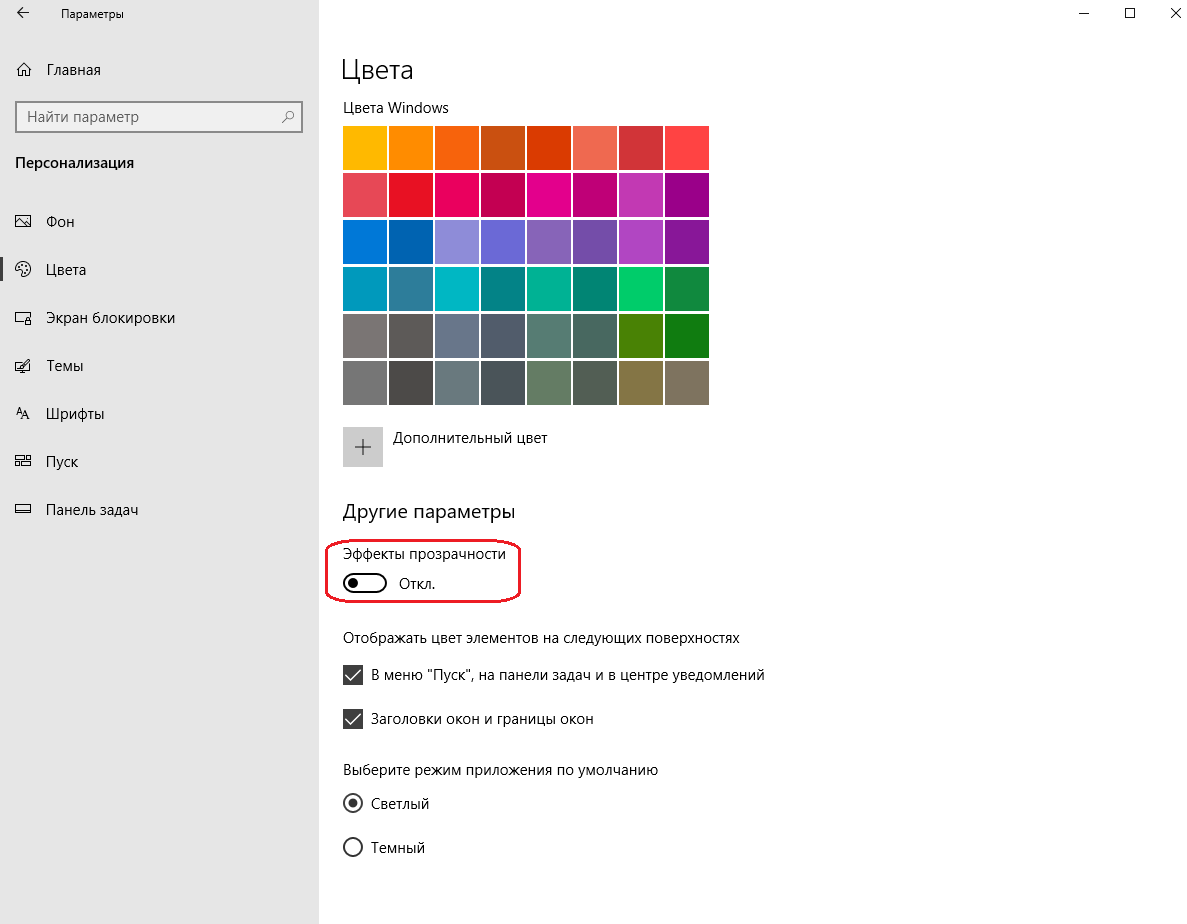Uncheck Заголовки окон и границы окон

coord(353,719)
